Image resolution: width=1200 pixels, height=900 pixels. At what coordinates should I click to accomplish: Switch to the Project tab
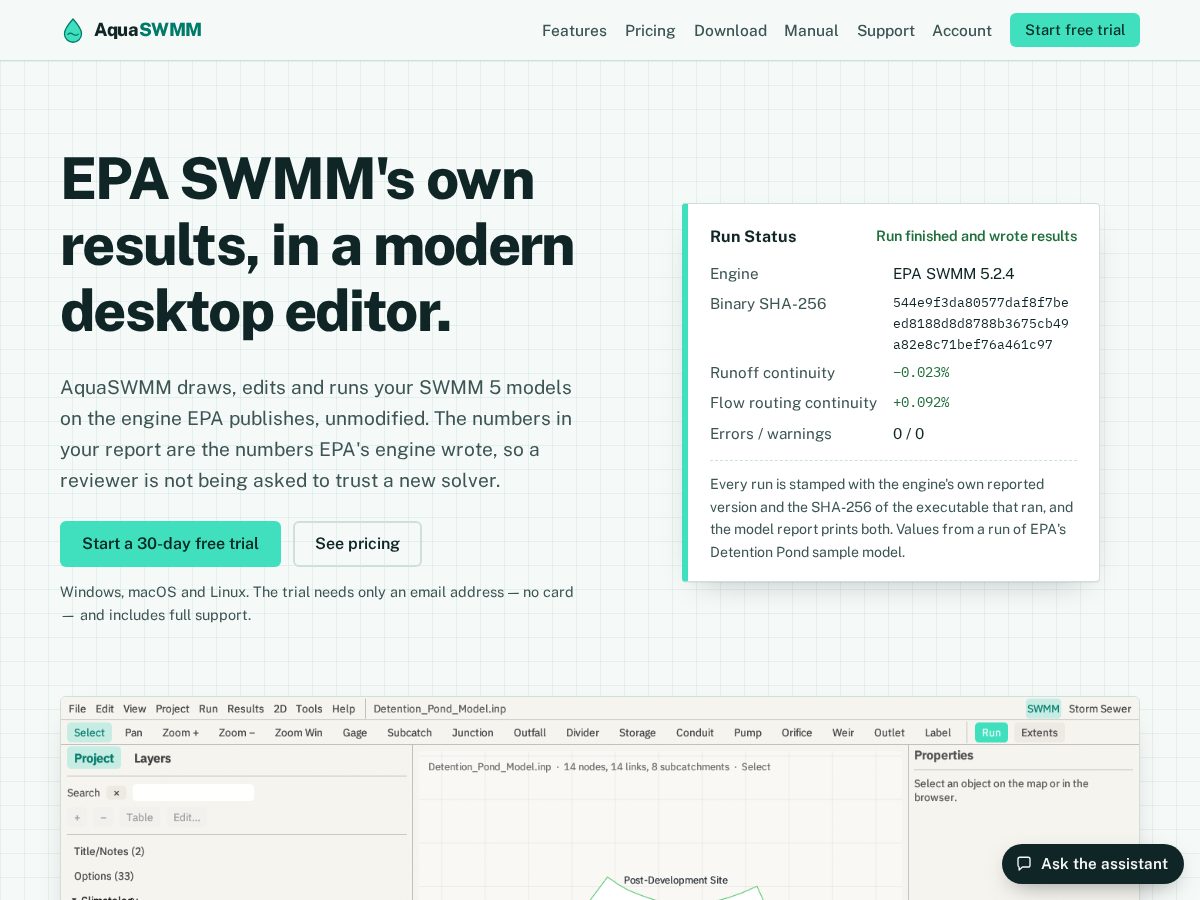pos(94,758)
